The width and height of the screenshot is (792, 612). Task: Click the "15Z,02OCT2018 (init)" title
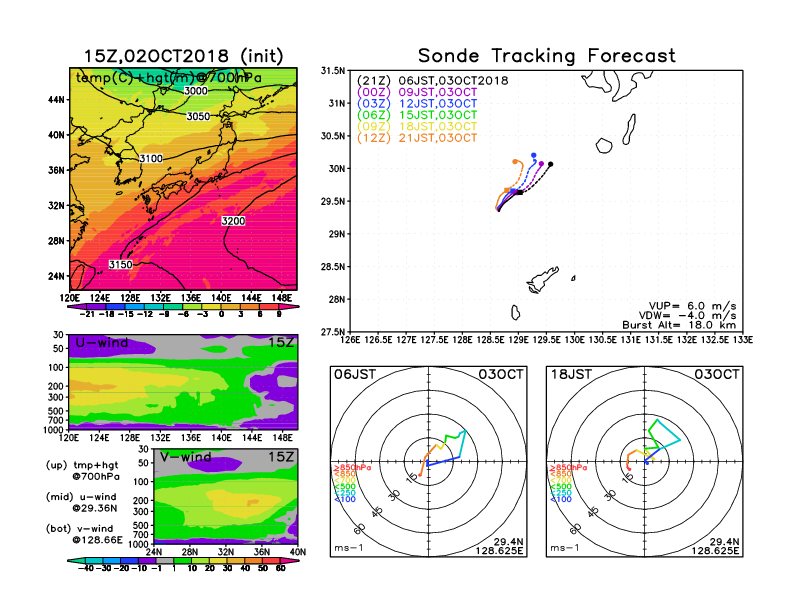[183, 56]
